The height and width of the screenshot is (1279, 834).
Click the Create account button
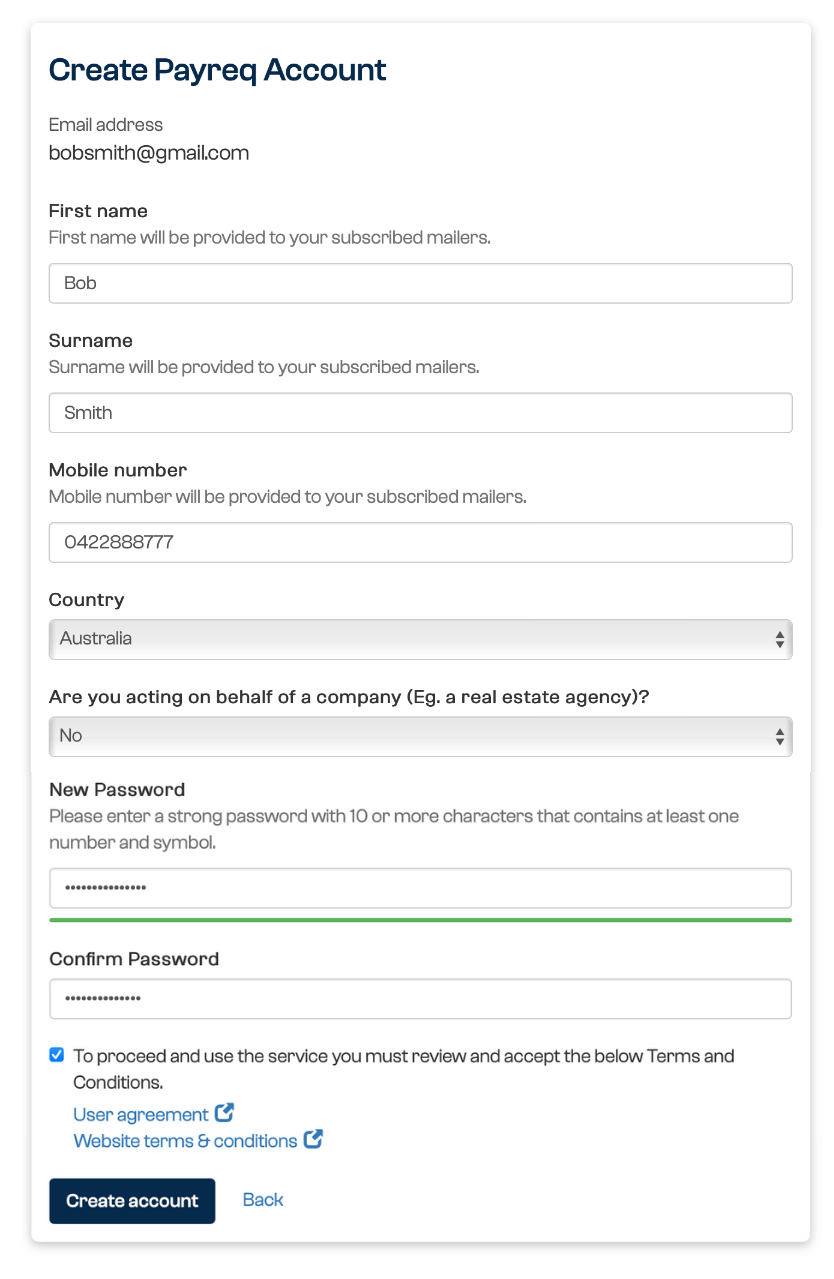[132, 1201]
